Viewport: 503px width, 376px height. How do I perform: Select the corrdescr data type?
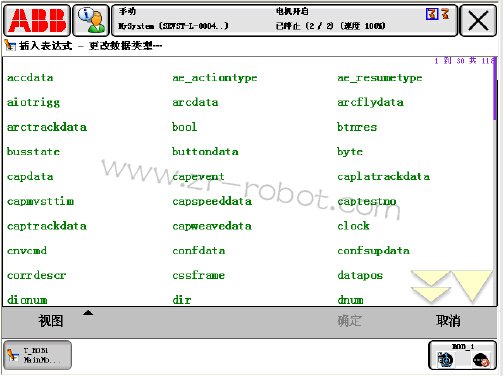click(36, 275)
